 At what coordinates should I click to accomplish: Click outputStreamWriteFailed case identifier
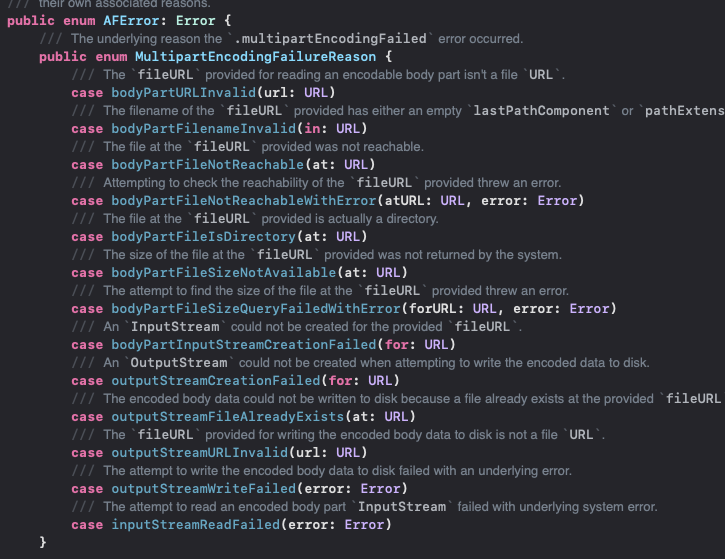(x=203, y=489)
